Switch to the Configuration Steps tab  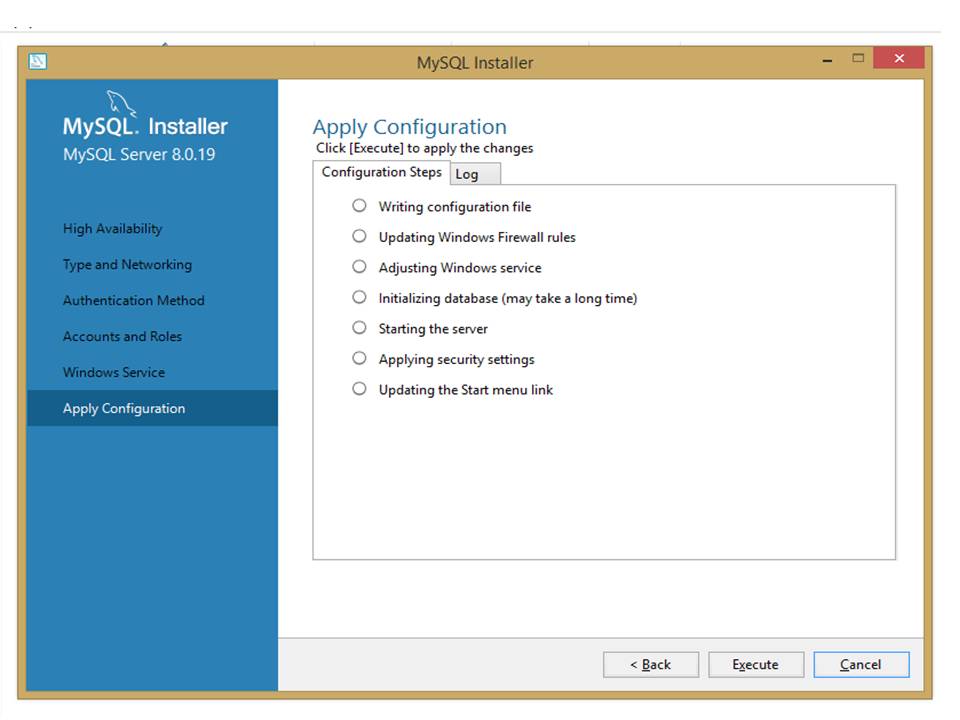tap(381, 172)
